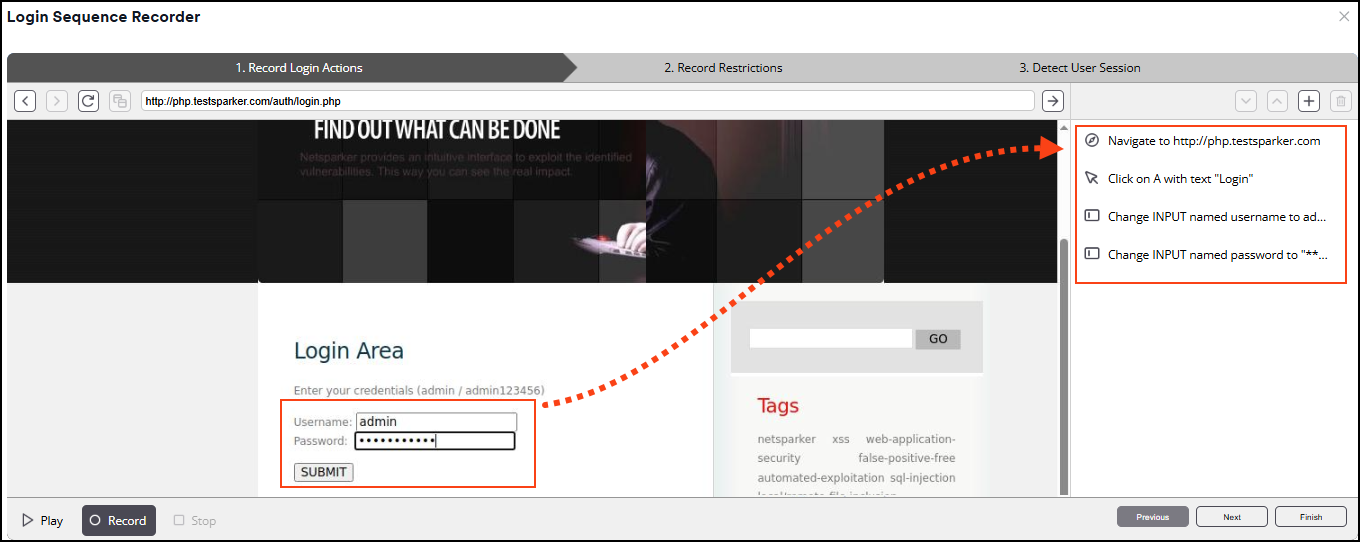
Task: Switch to Record Restrictions step
Action: coord(723,68)
